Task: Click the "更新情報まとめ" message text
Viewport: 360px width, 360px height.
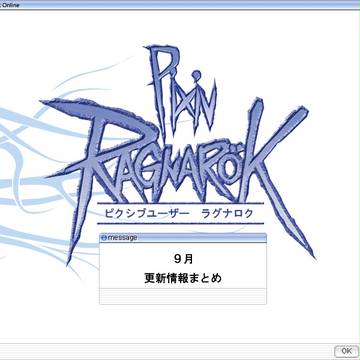Action: (x=183, y=278)
